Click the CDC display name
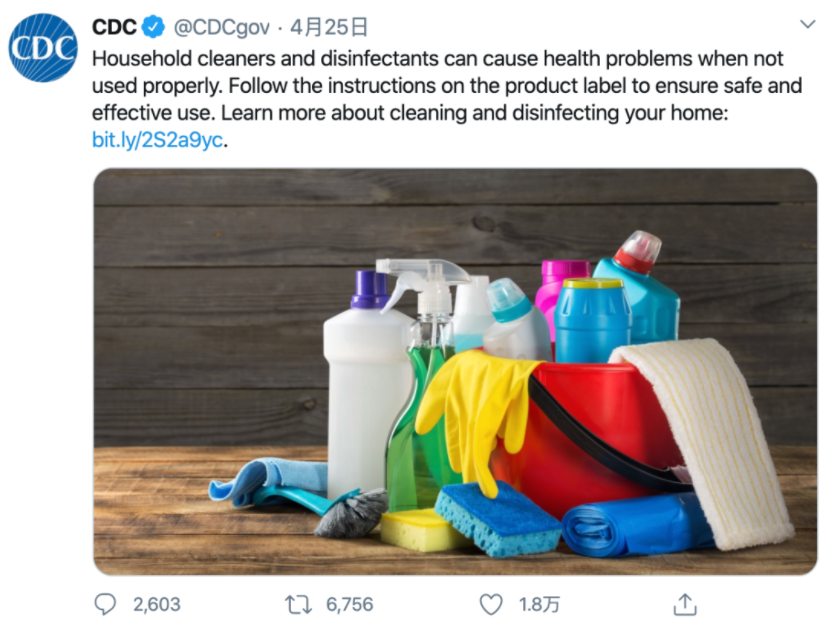Viewport: 836px width, 638px height. pos(114,27)
